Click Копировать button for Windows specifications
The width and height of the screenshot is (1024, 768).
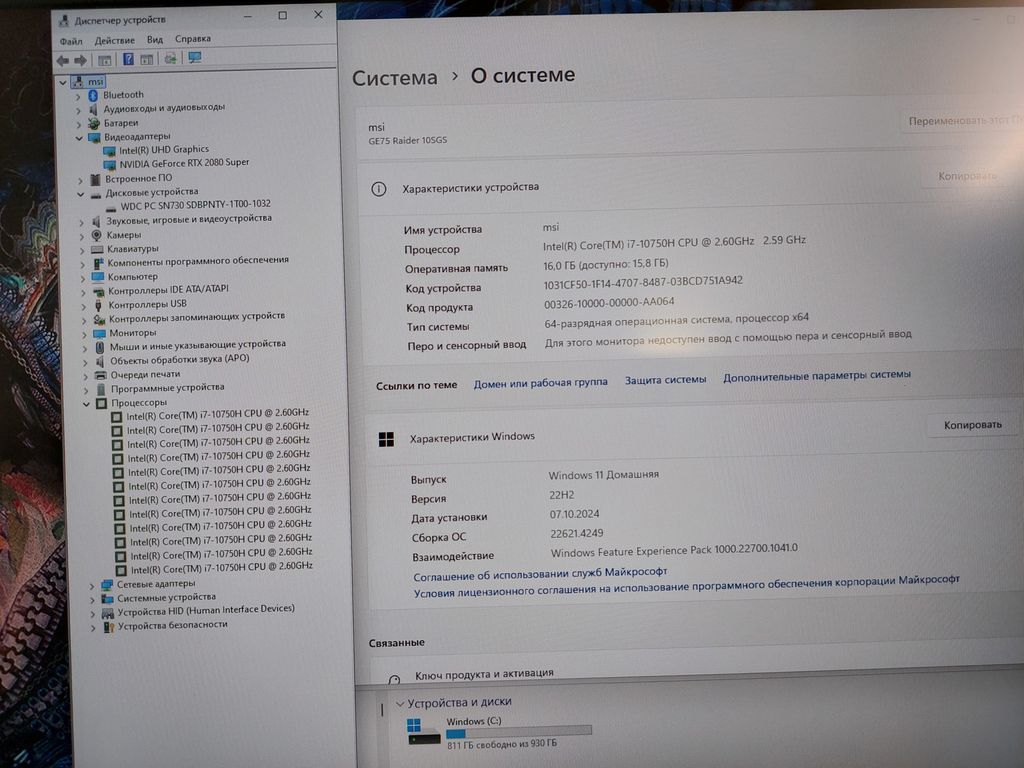[x=971, y=425]
